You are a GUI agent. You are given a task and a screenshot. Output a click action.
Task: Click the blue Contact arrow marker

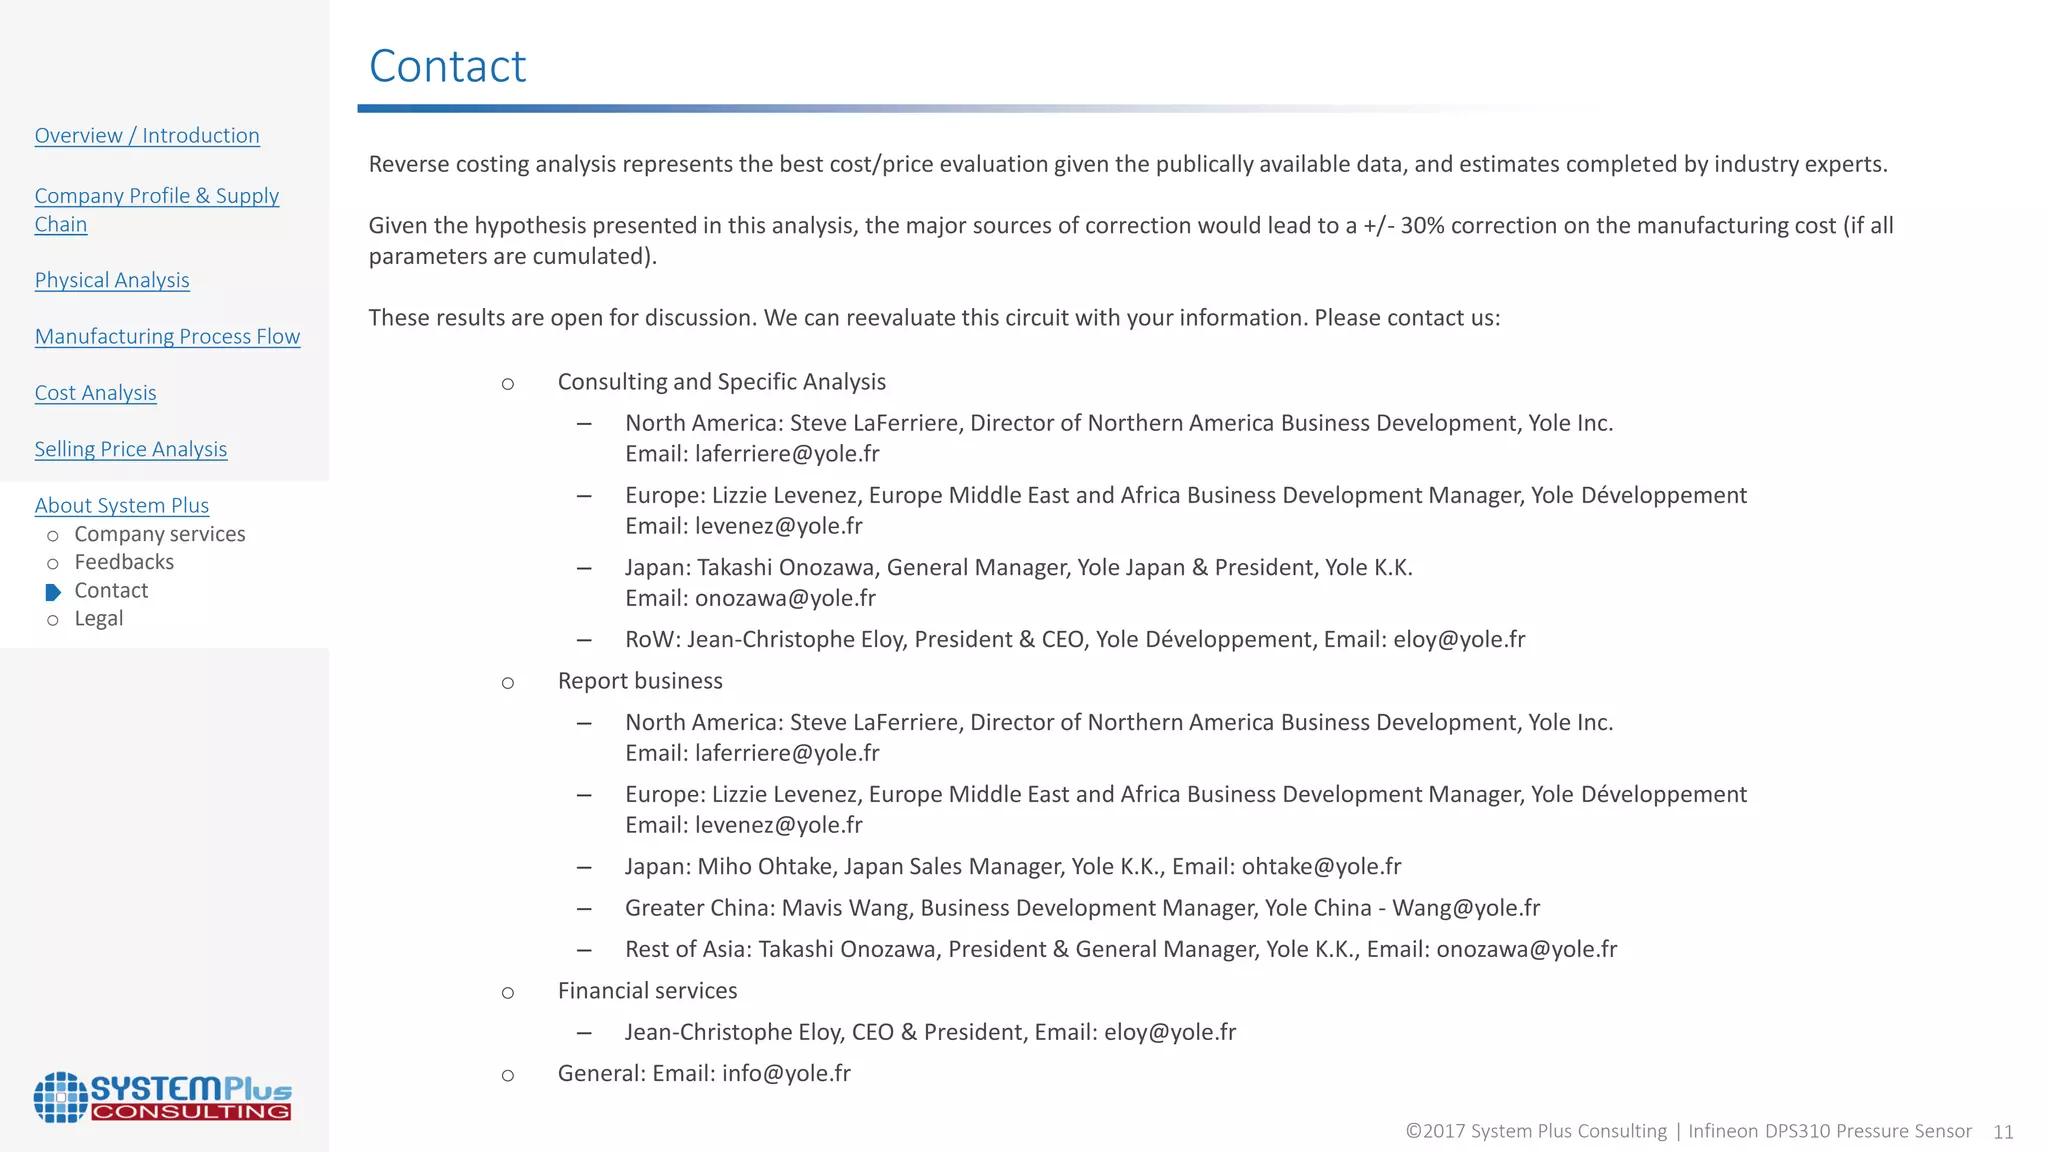coord(53,592)
